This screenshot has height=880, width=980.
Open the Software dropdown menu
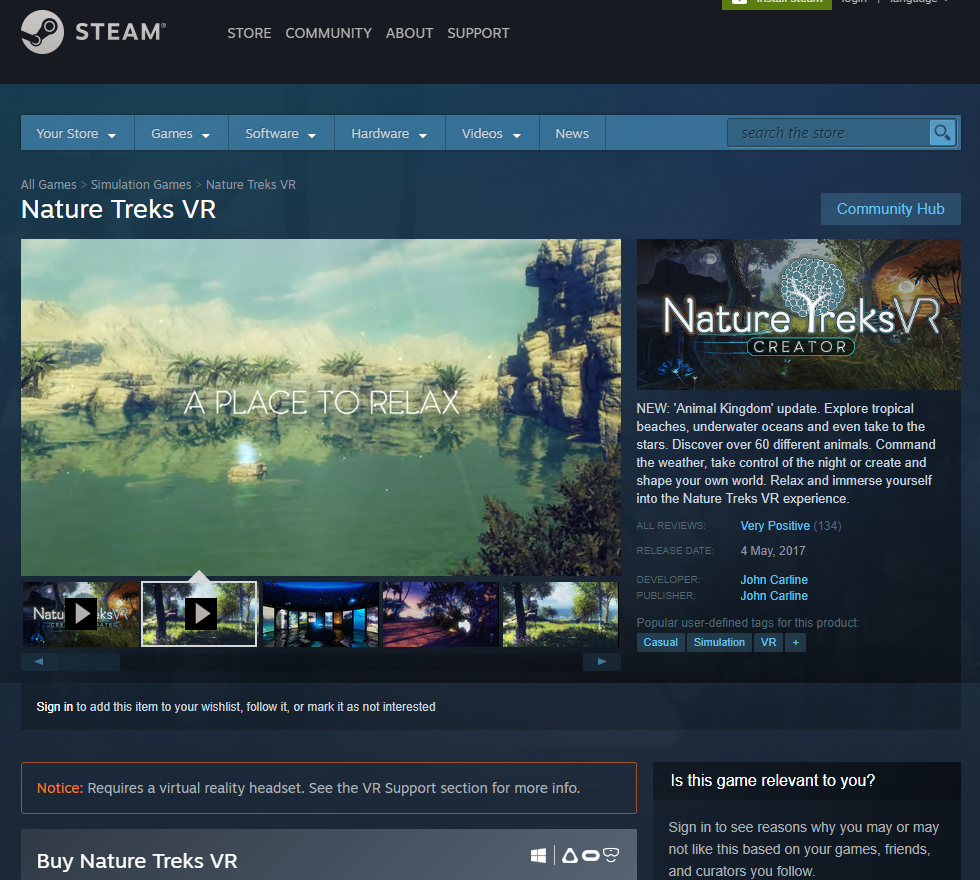click(x=281, y=133)
